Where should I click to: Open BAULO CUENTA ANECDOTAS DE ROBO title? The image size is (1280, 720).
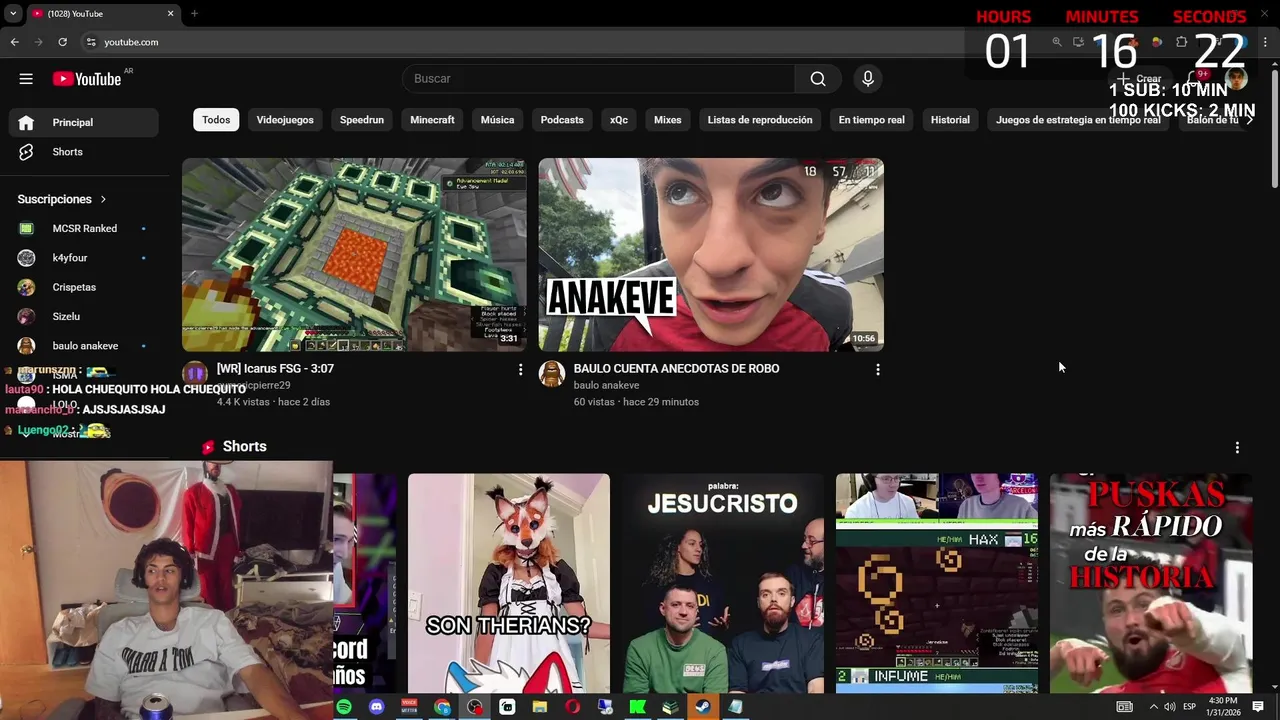pyautogui.click(x=676, y=369)
